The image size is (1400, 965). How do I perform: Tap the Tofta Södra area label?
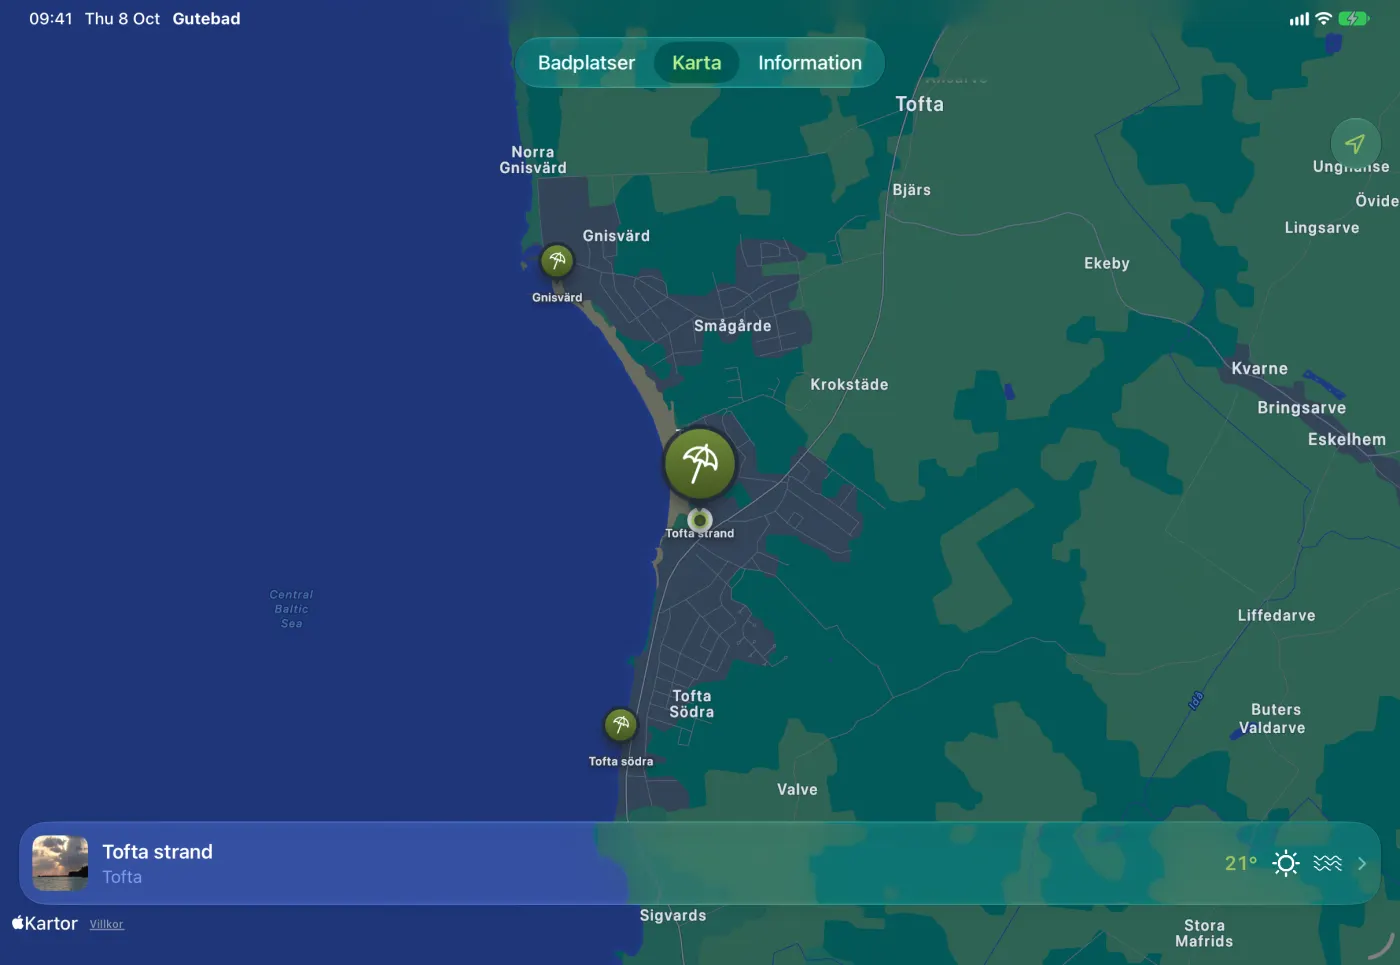tap(692, 704)
